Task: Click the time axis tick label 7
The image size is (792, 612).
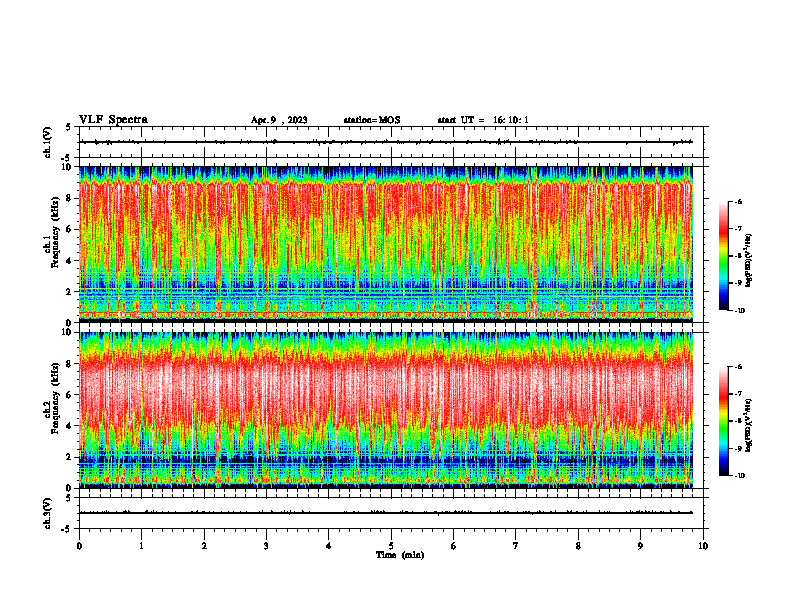Action: tap(516, 546)
